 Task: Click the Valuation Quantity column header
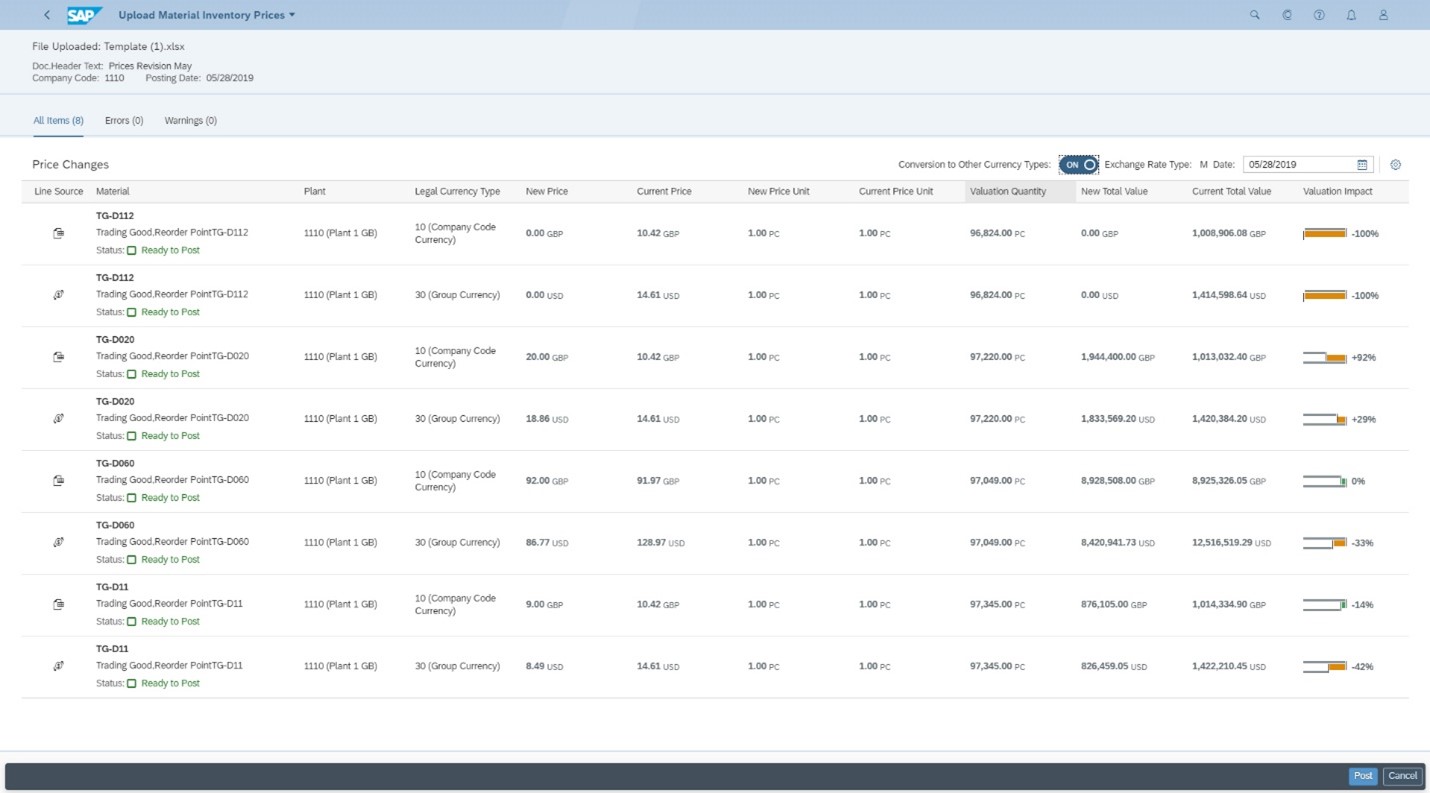point(1007,191)
